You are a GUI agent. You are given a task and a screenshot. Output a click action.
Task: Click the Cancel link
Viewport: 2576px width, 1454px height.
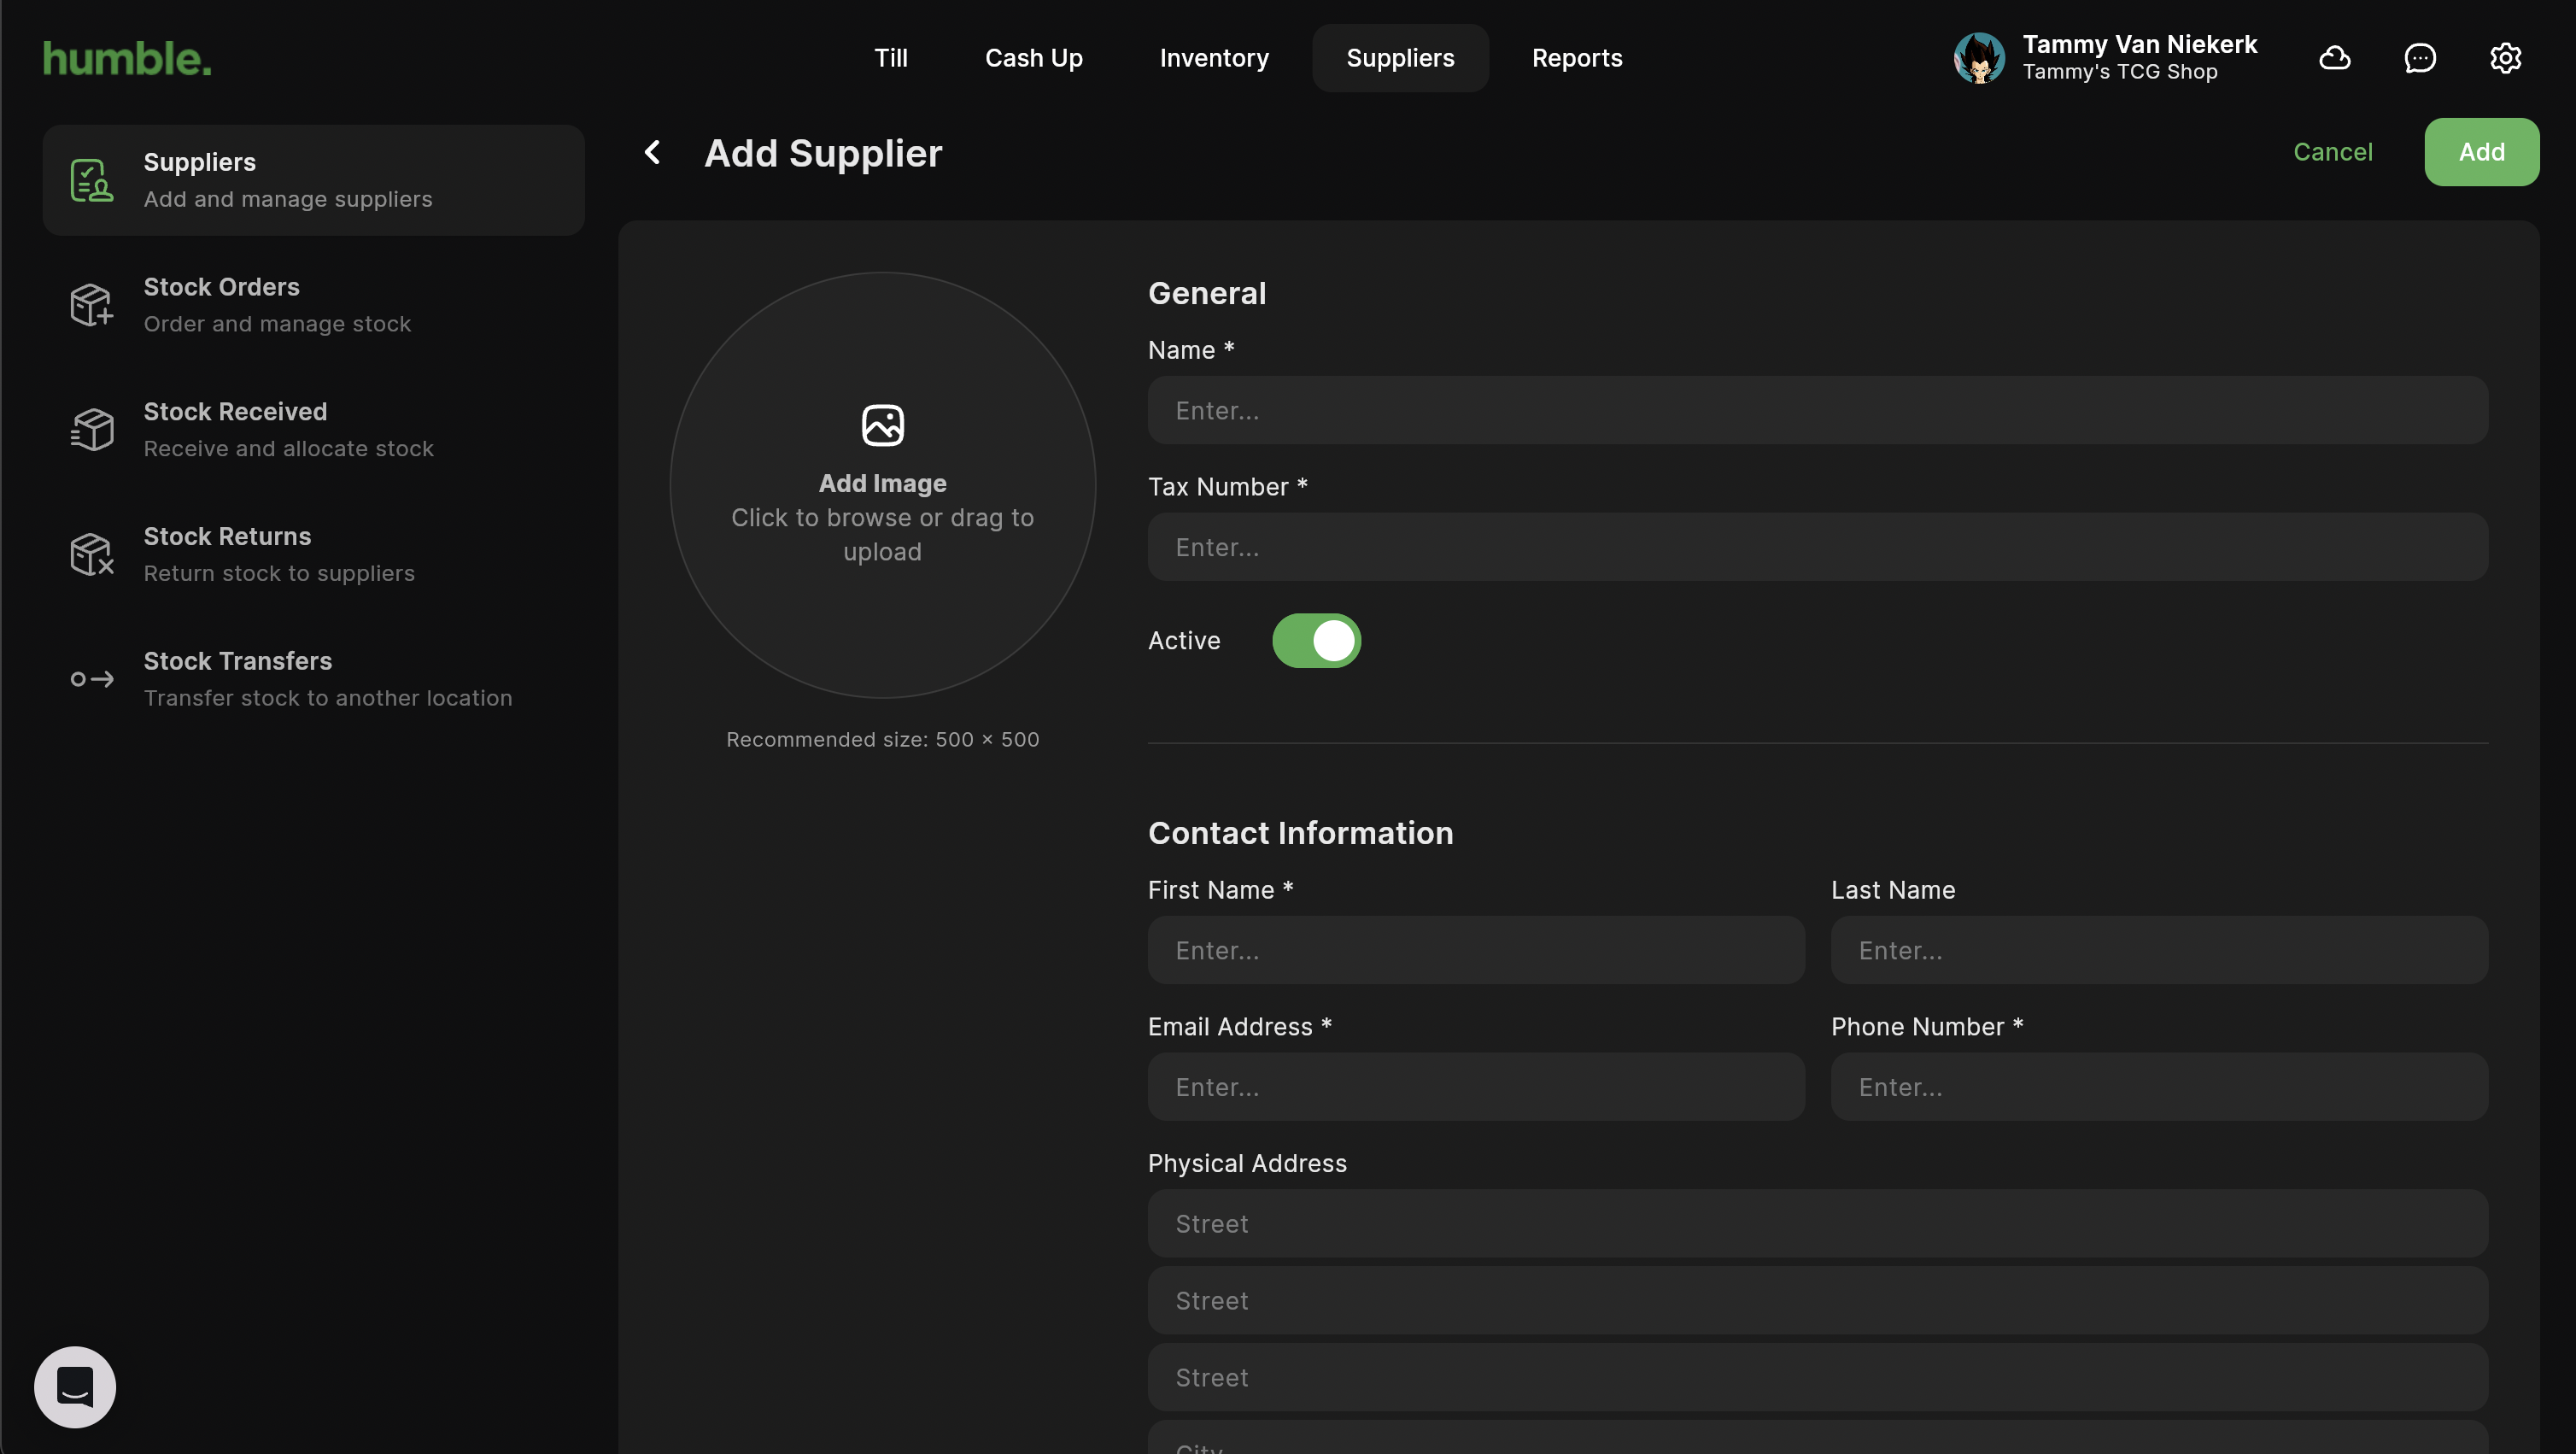2331,152
